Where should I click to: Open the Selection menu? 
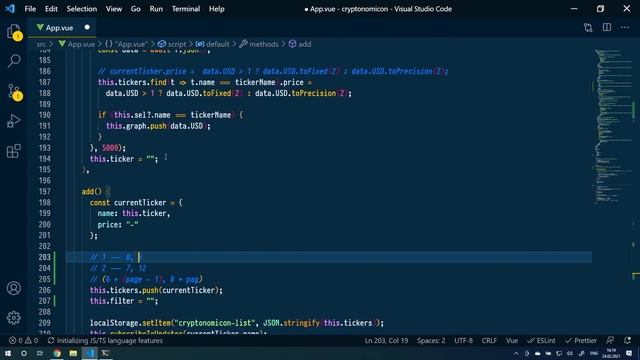pyautogui.click(x=82, y=9)
